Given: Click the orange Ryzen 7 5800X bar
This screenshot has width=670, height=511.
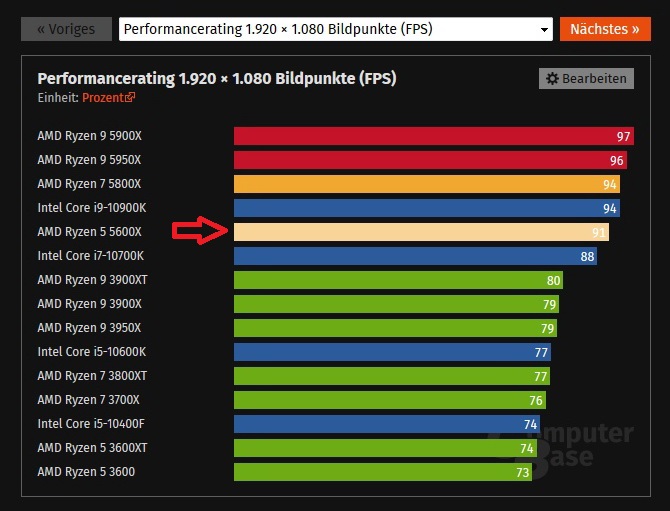Looking at the screenshot, I should click(427, 184).
